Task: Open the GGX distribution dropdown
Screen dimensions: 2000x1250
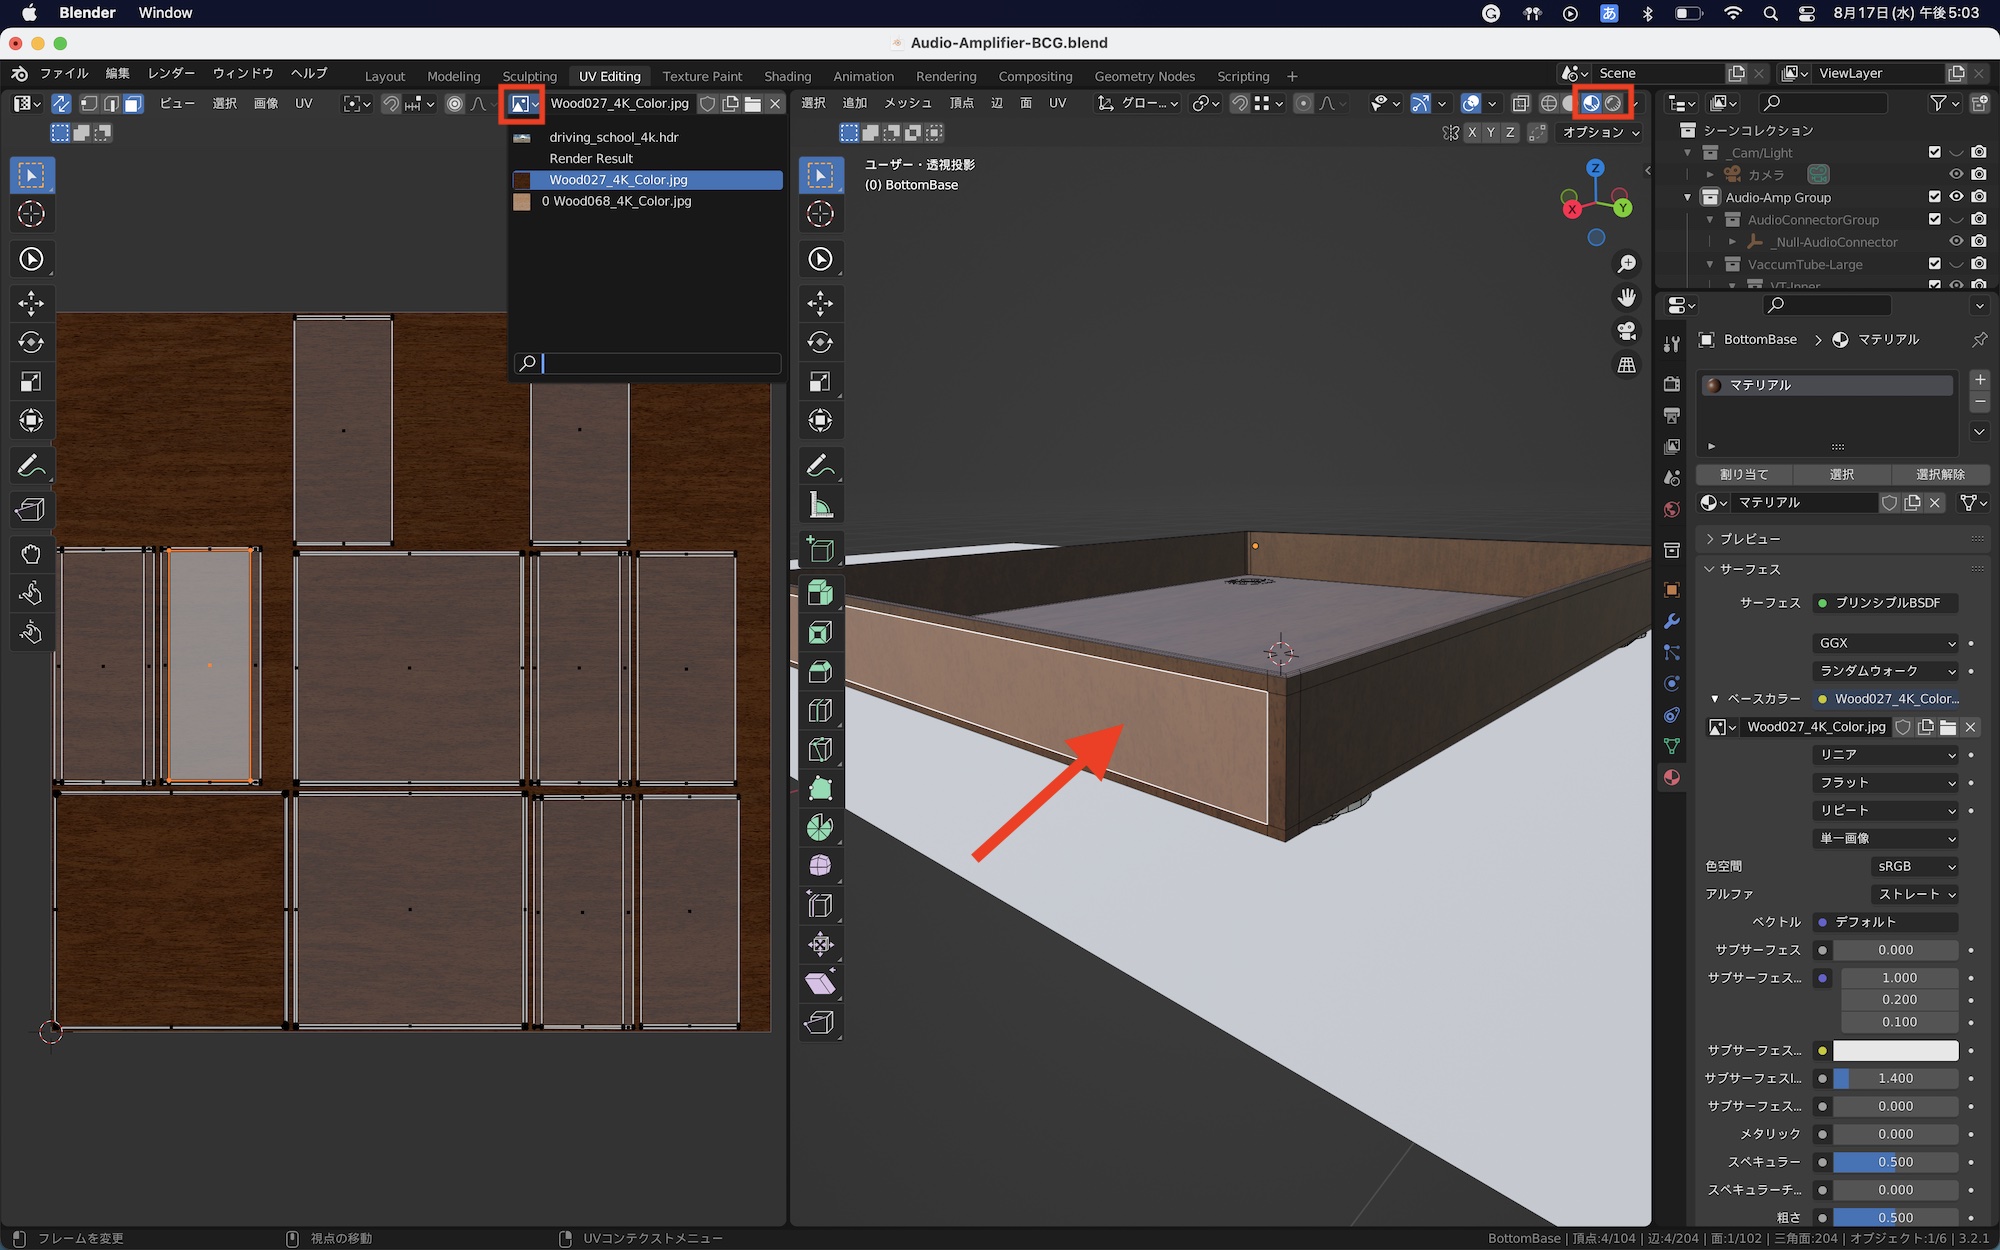Action: 1886,643
